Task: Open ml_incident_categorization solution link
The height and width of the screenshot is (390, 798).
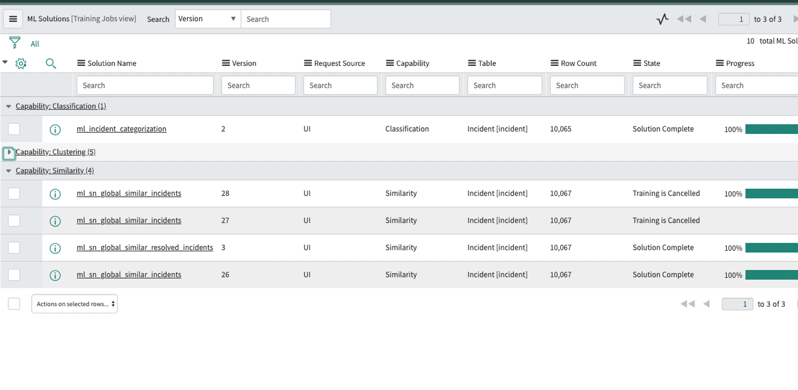Action: tap(122, 129)
